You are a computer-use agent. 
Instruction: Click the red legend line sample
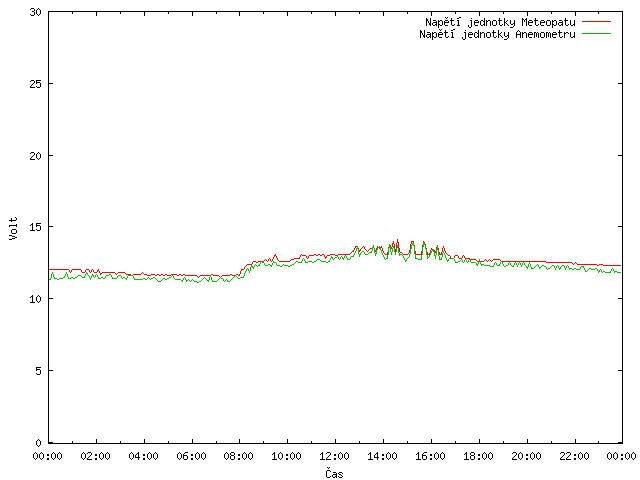pos(596,22)
